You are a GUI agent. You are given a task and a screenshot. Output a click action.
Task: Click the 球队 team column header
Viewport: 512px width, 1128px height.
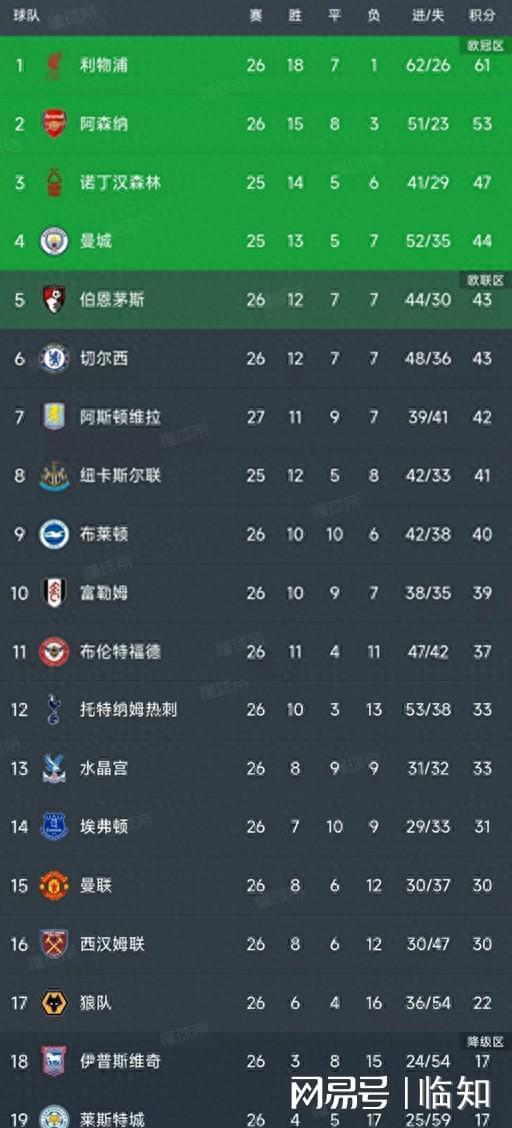(x=24, y=14)
